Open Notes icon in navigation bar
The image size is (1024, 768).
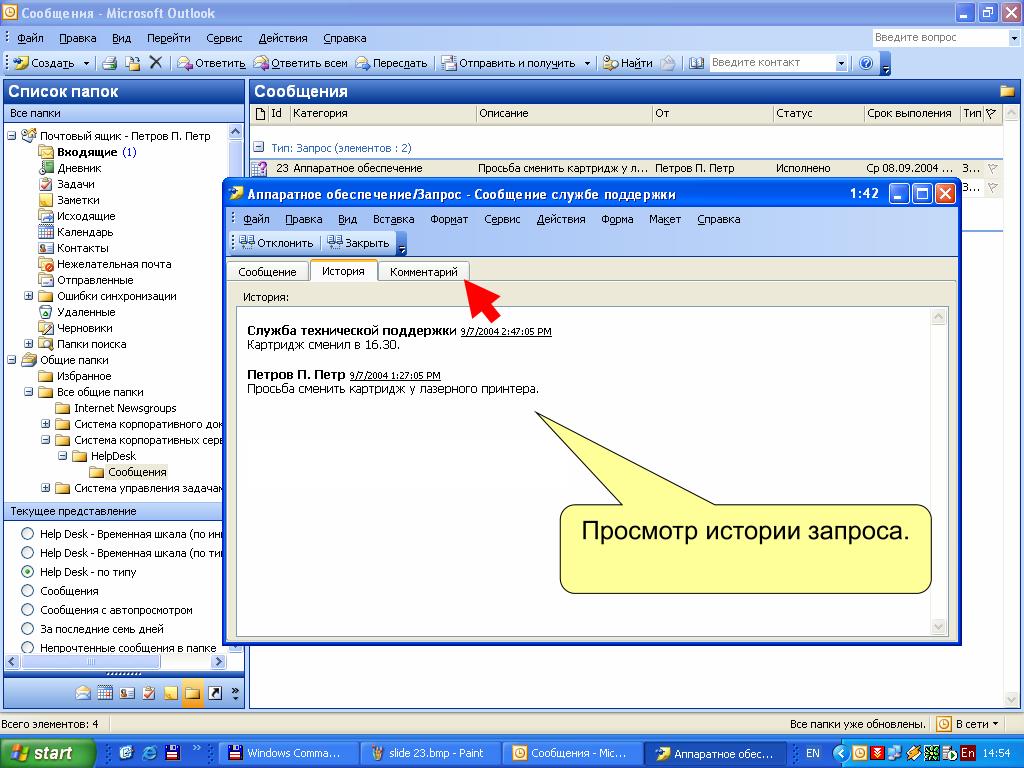coord(170,693)
